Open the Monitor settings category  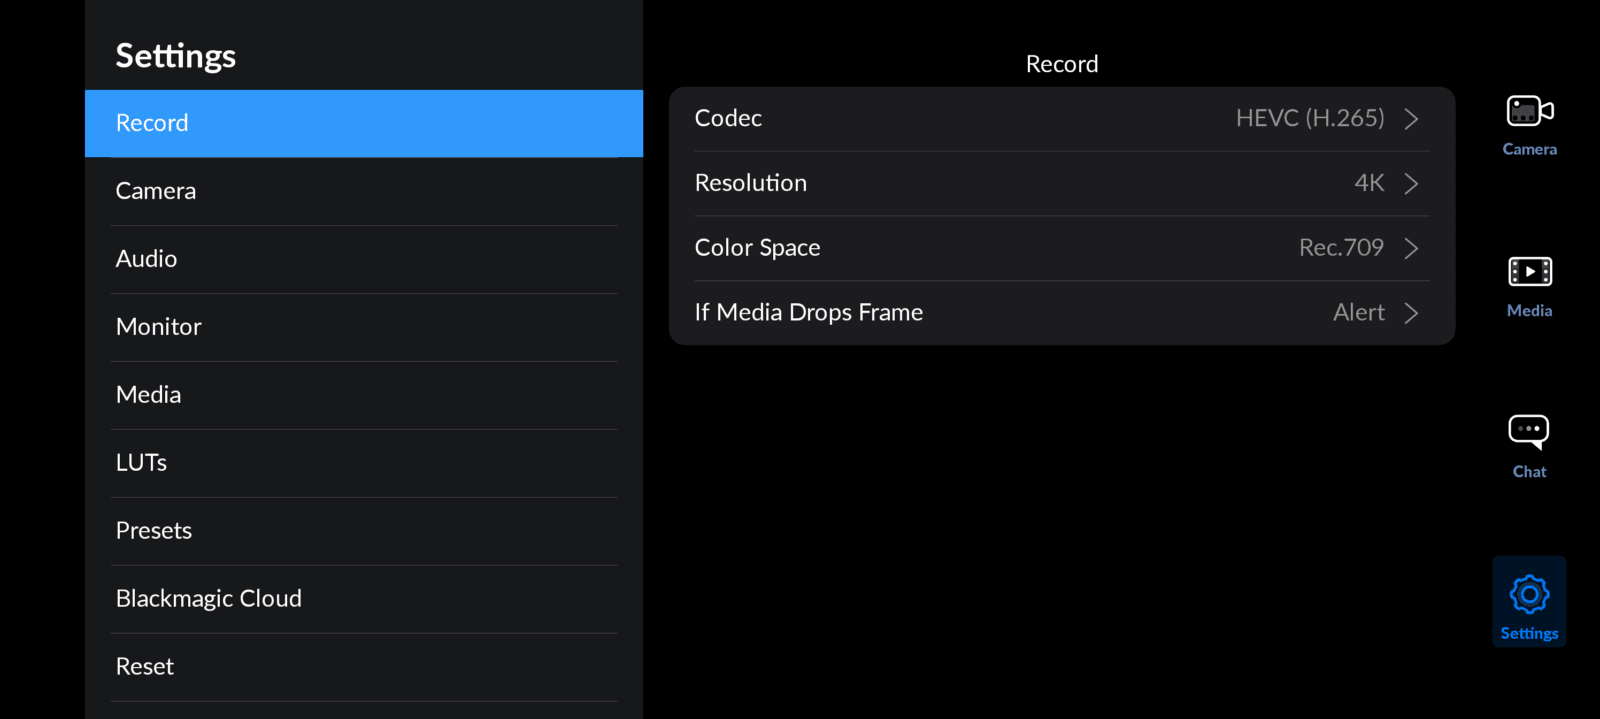pyautogui.click(x=363, y=327)
